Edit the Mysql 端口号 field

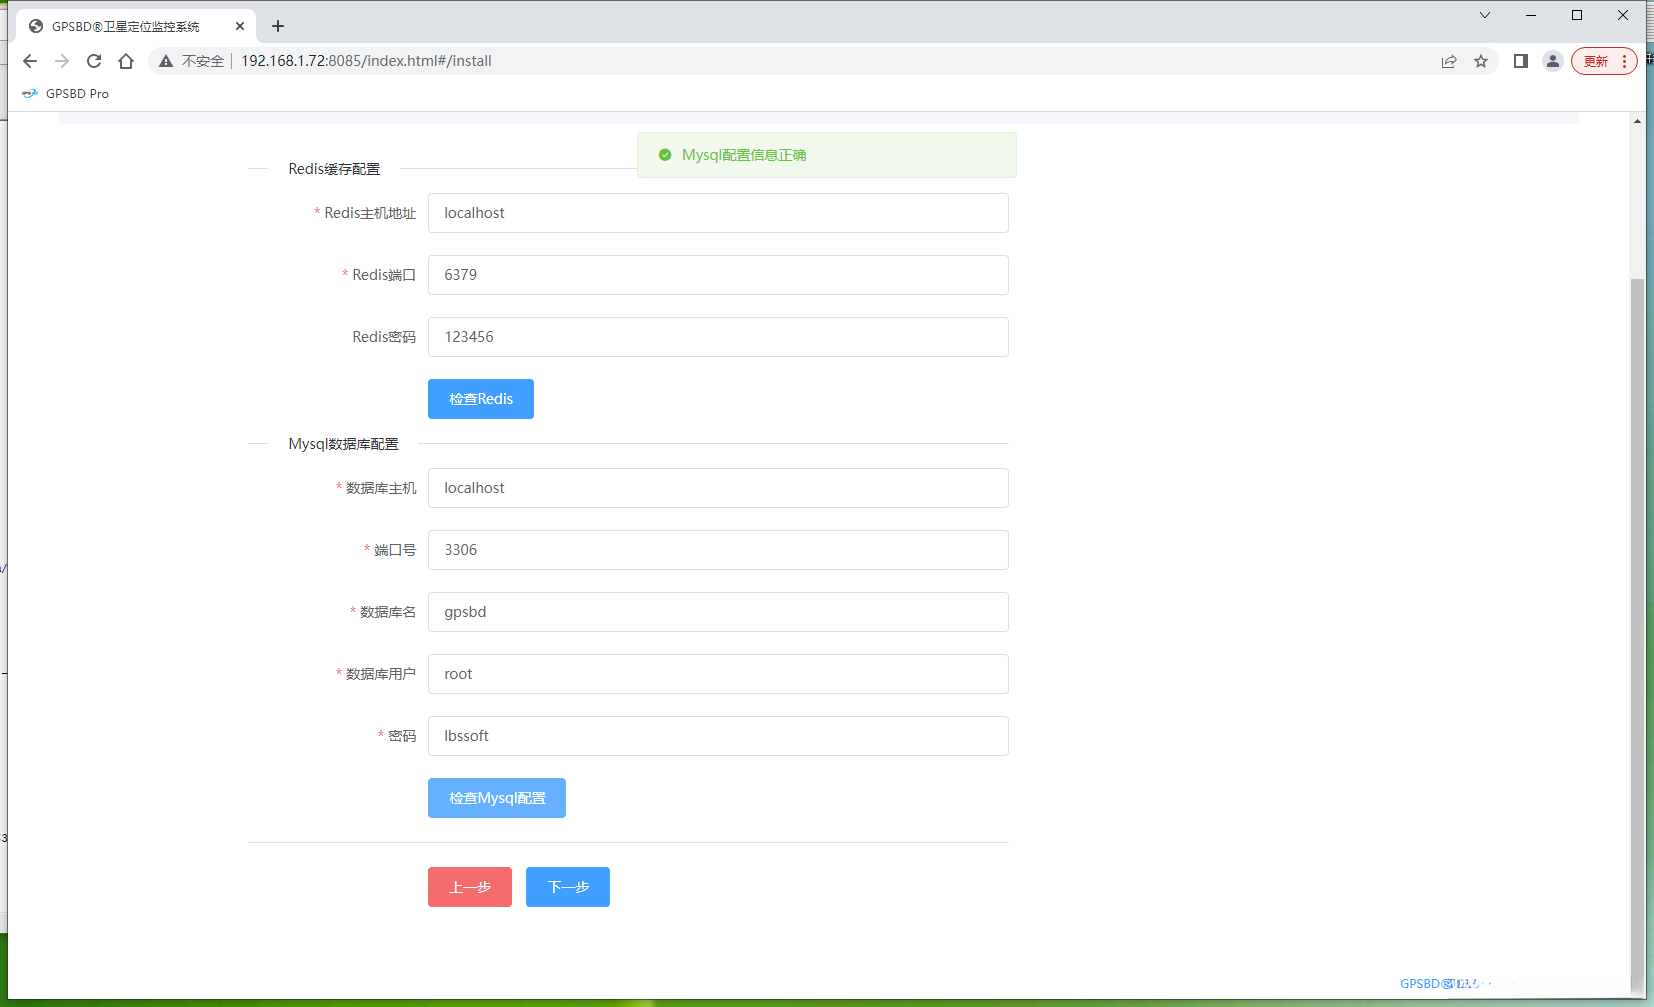point(718,550)
